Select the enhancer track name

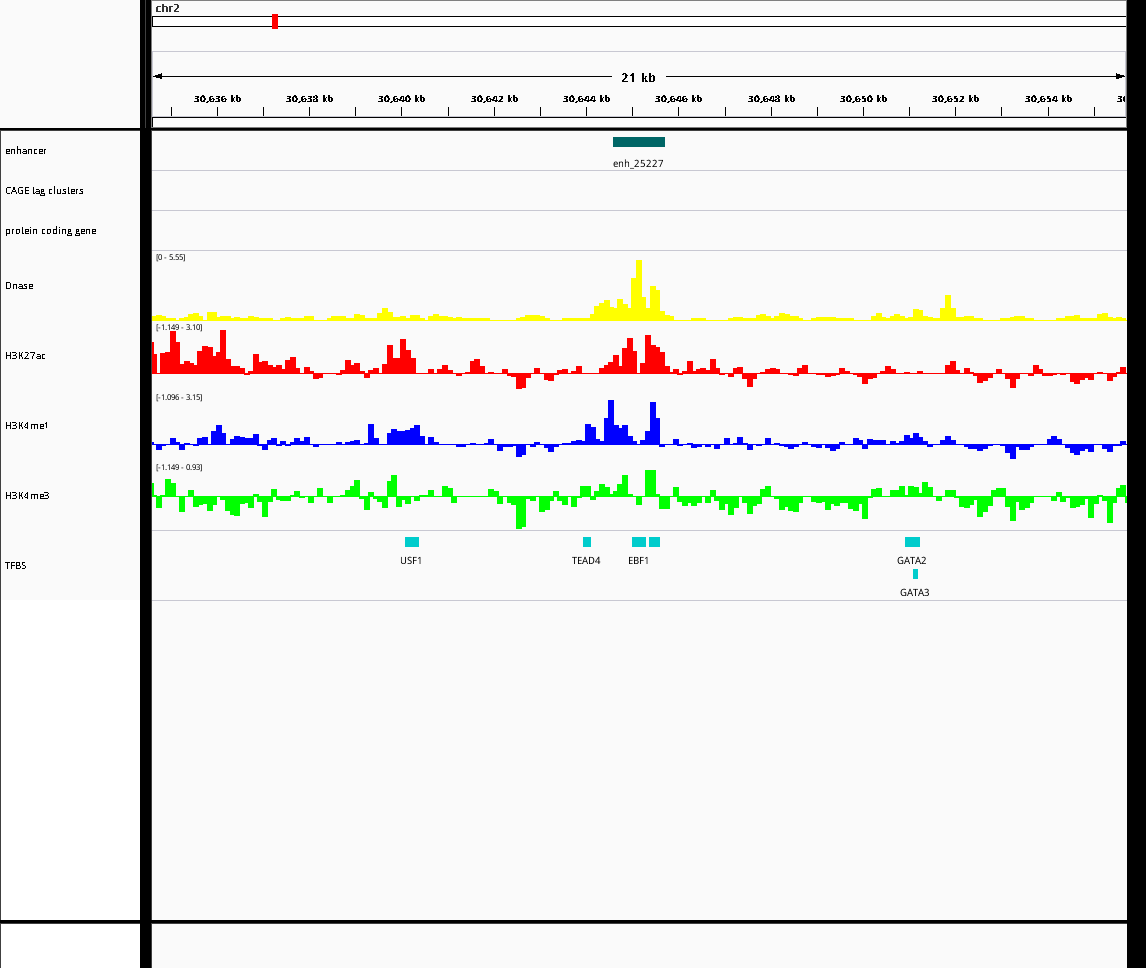[x=26, y=151]
